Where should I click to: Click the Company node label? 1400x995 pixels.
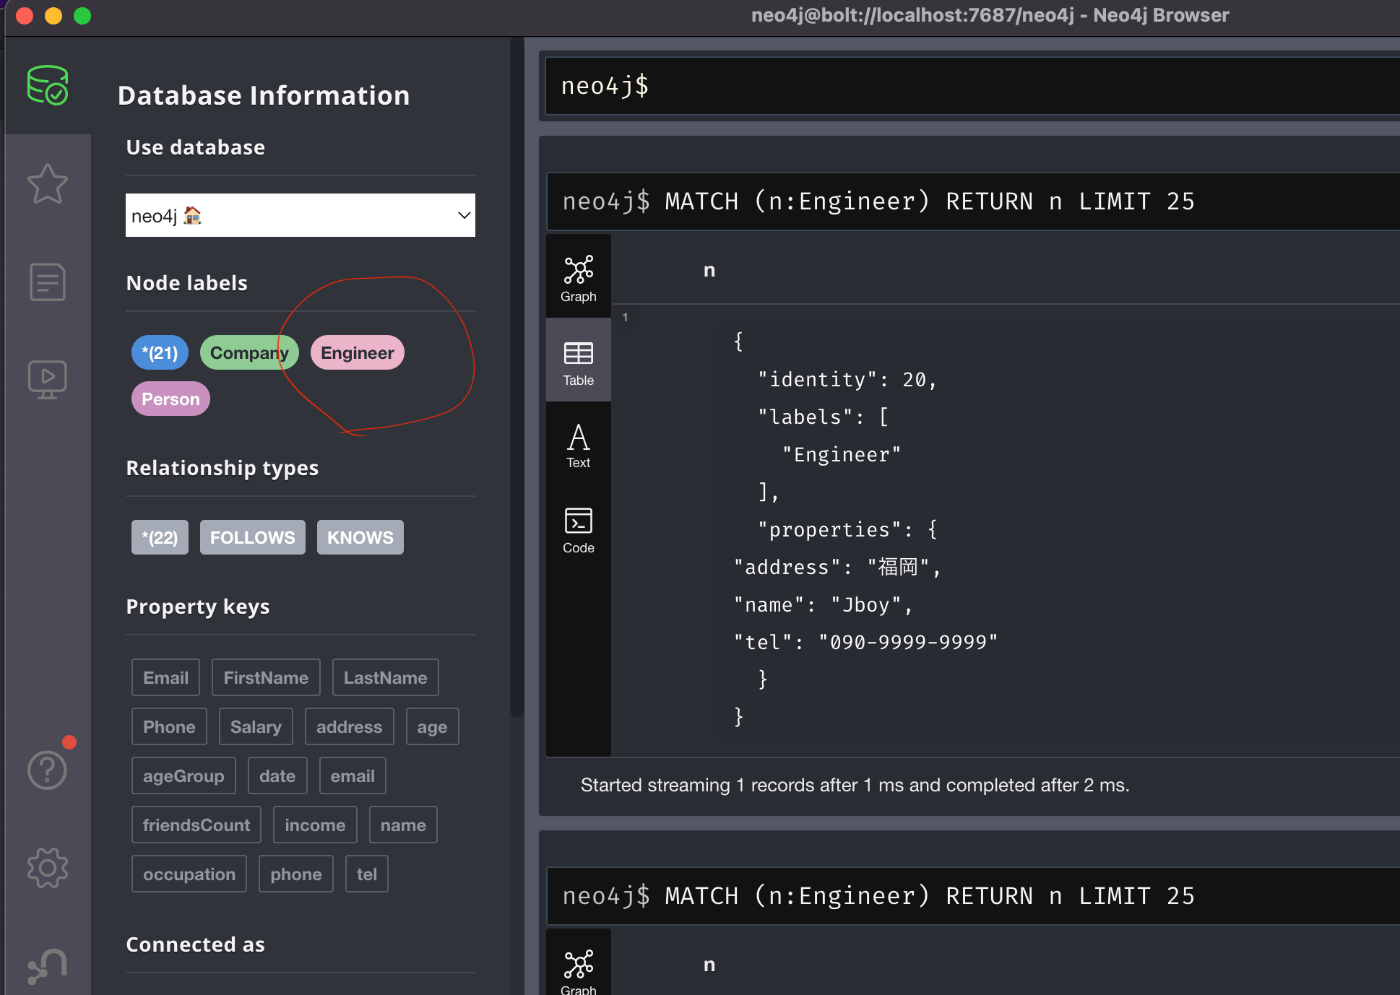pos(249,352)
